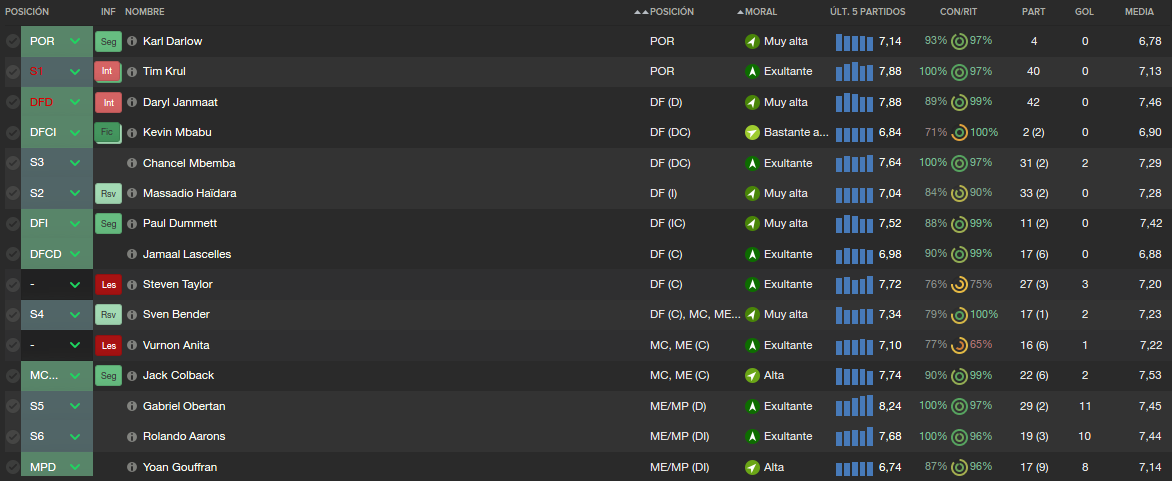Sort by GOL column header
Screen dimensions: 1172x481
1085,12
